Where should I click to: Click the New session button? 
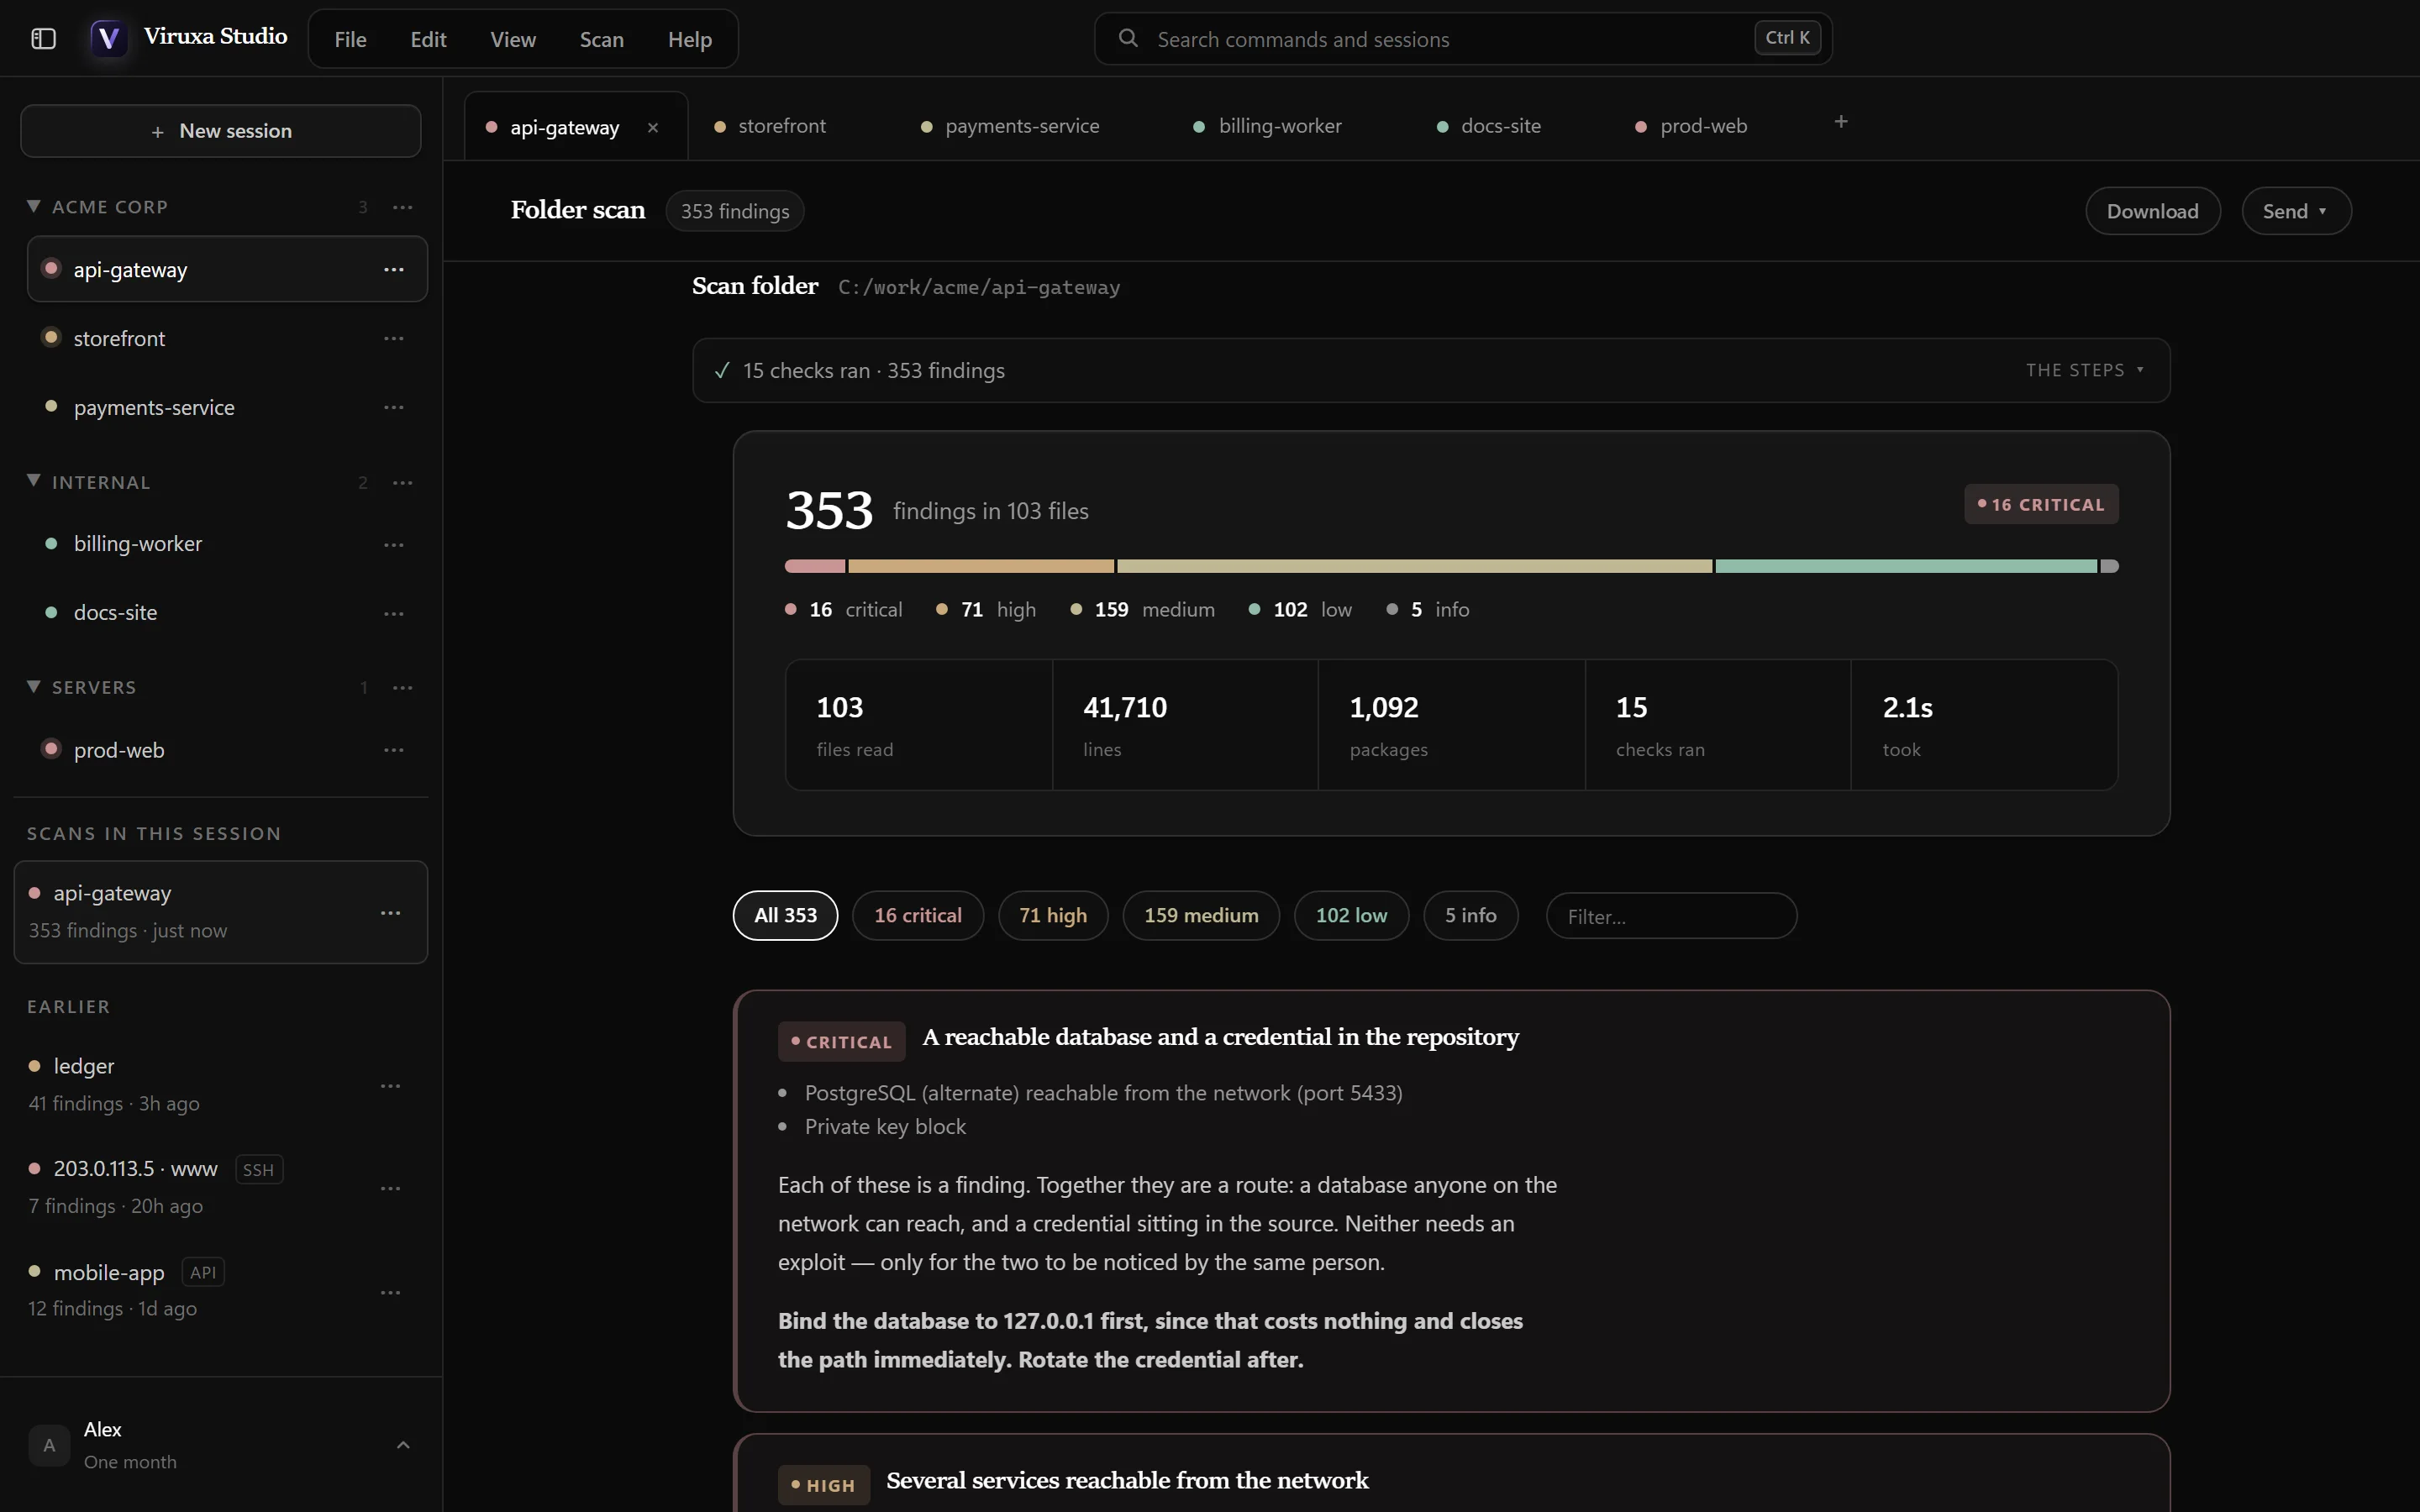coord(221,131)
